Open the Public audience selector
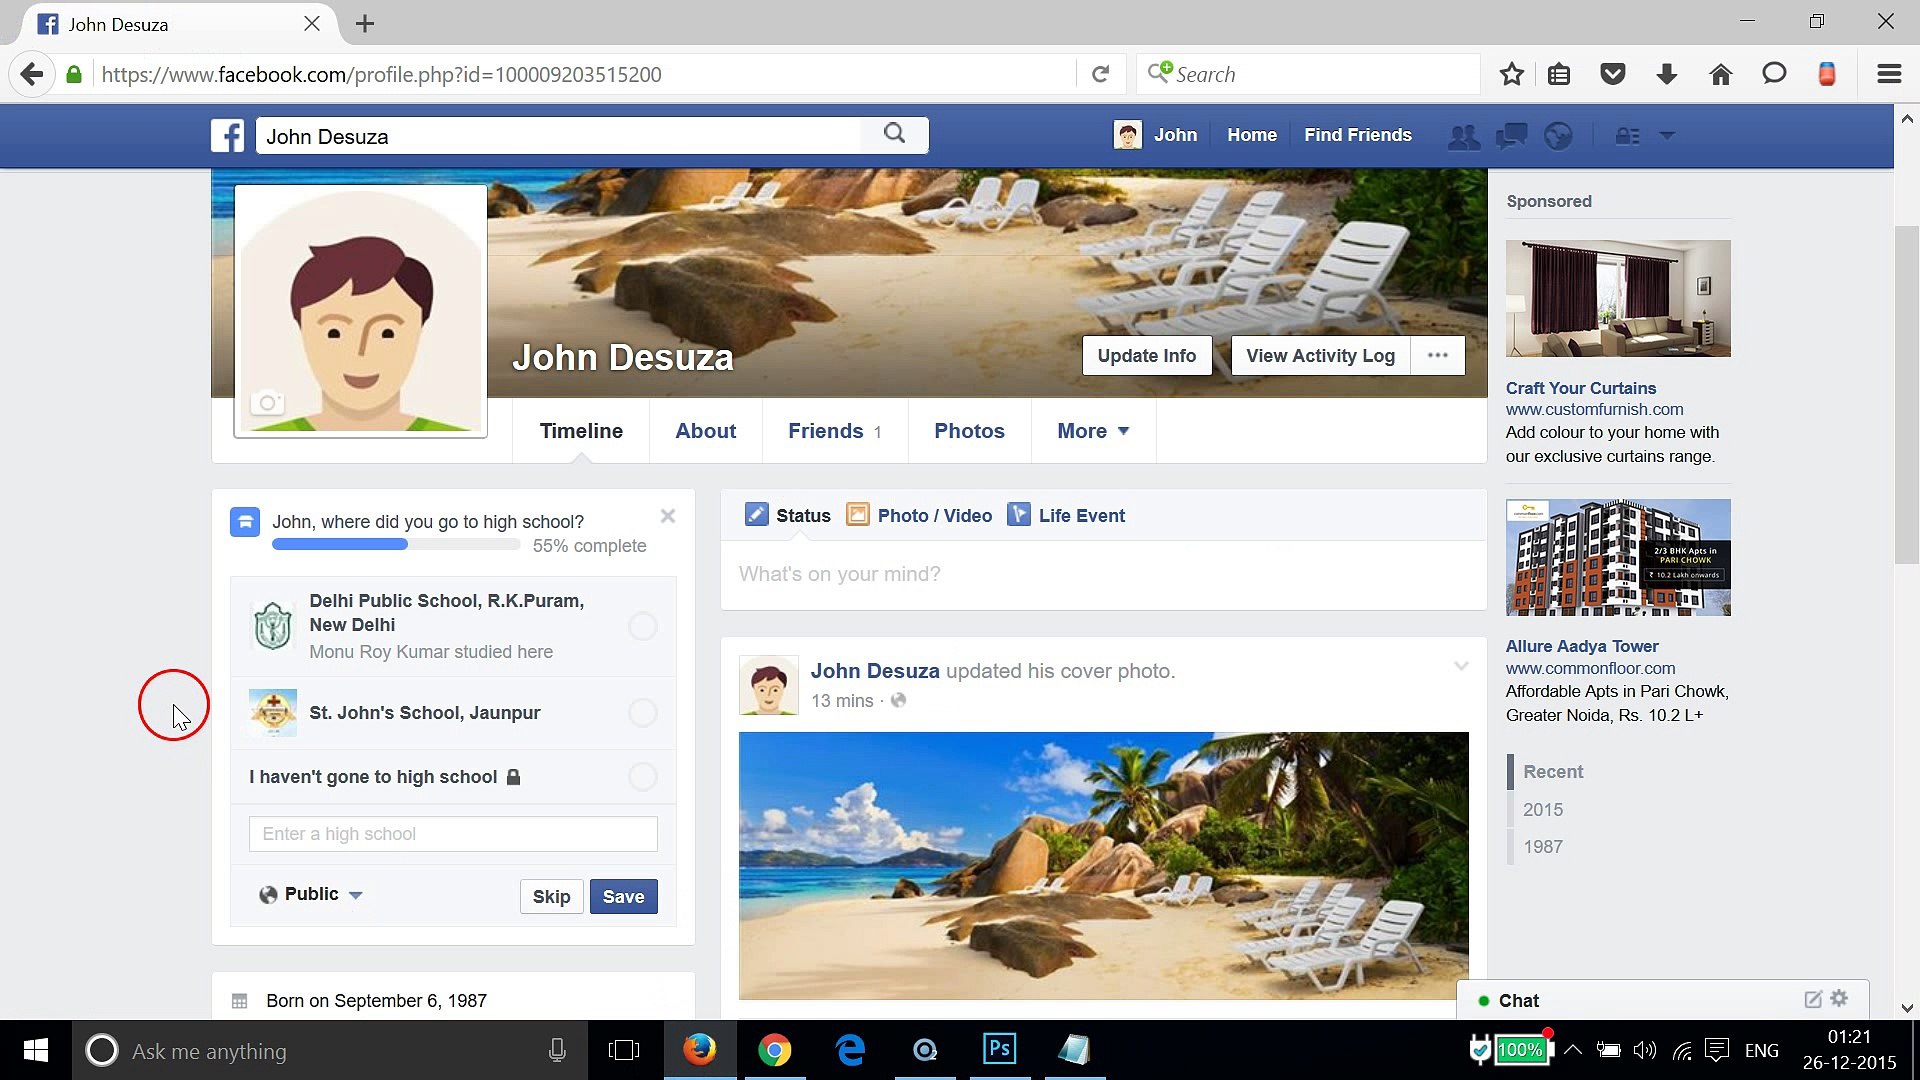1920x1080 pixels. pos(310,894)
